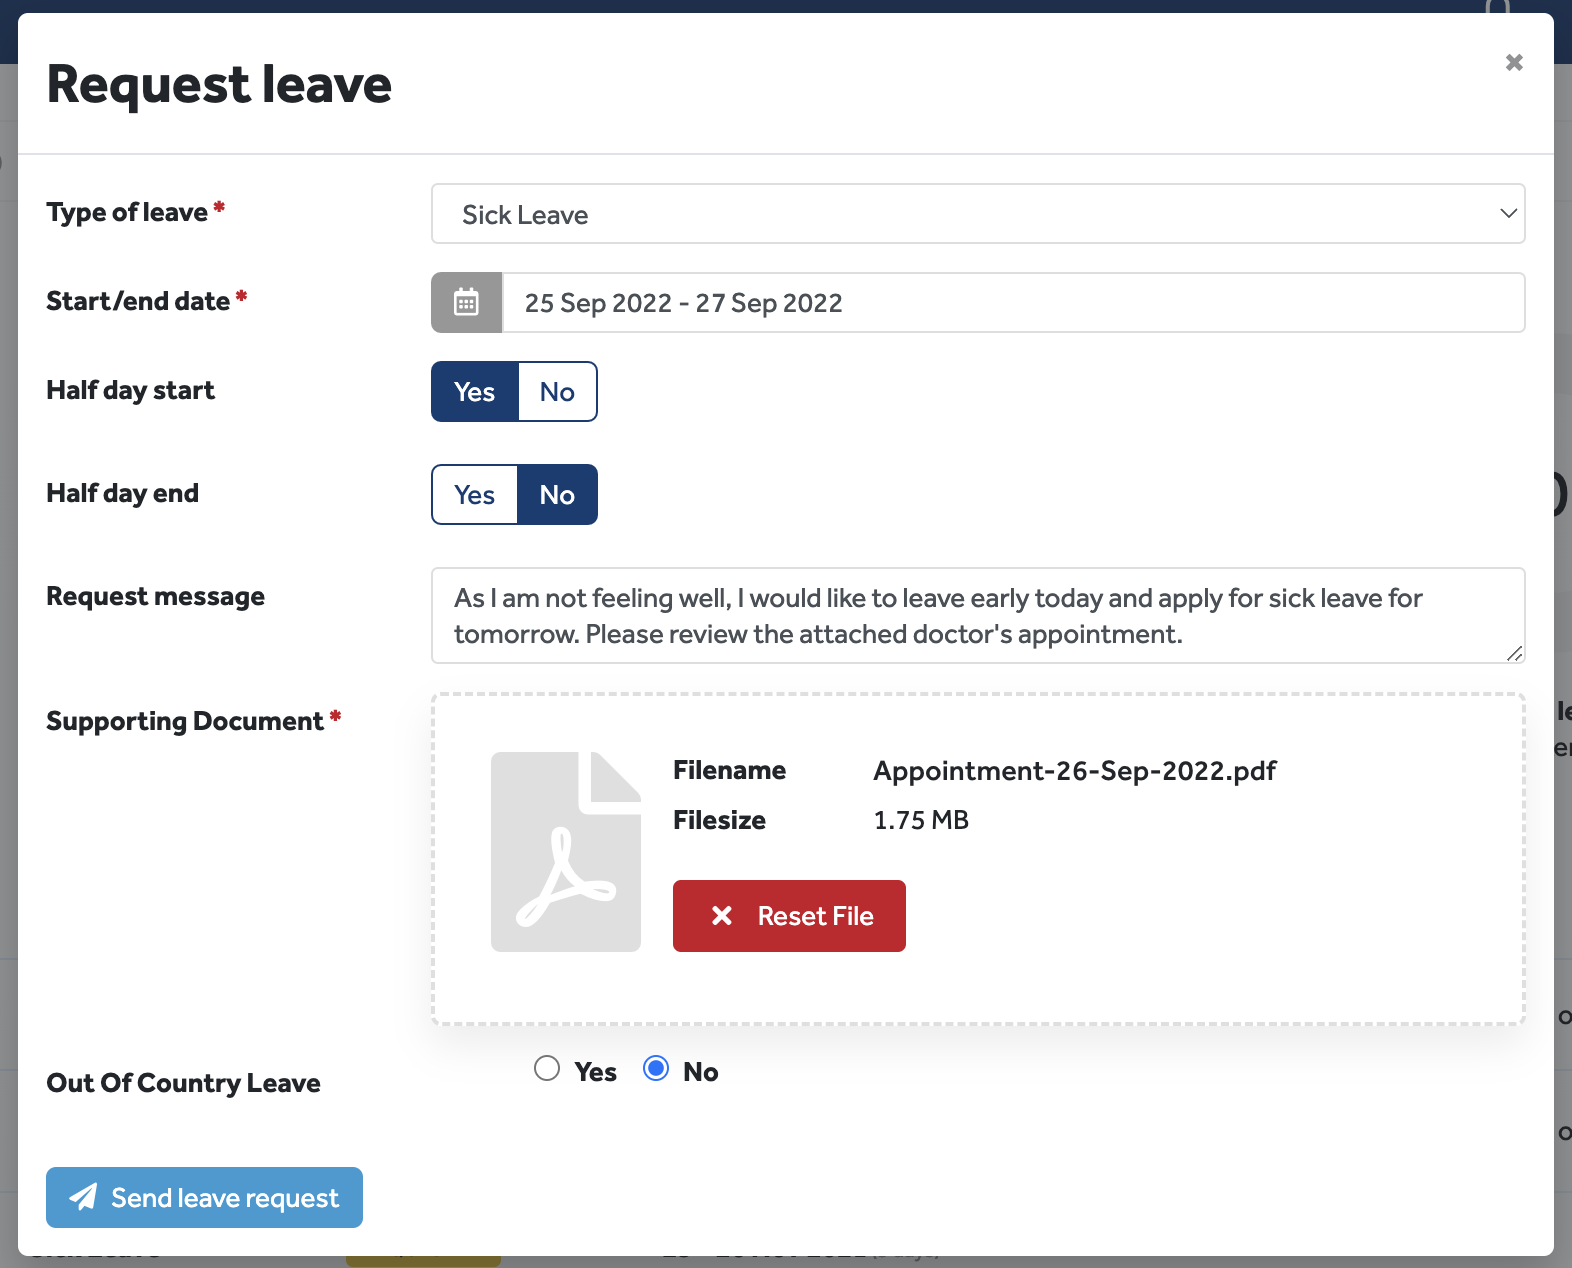Select Yes for Out Of Country Leave
The height and width of the screenshot is (1268, 1572).
click(547, 1069)
